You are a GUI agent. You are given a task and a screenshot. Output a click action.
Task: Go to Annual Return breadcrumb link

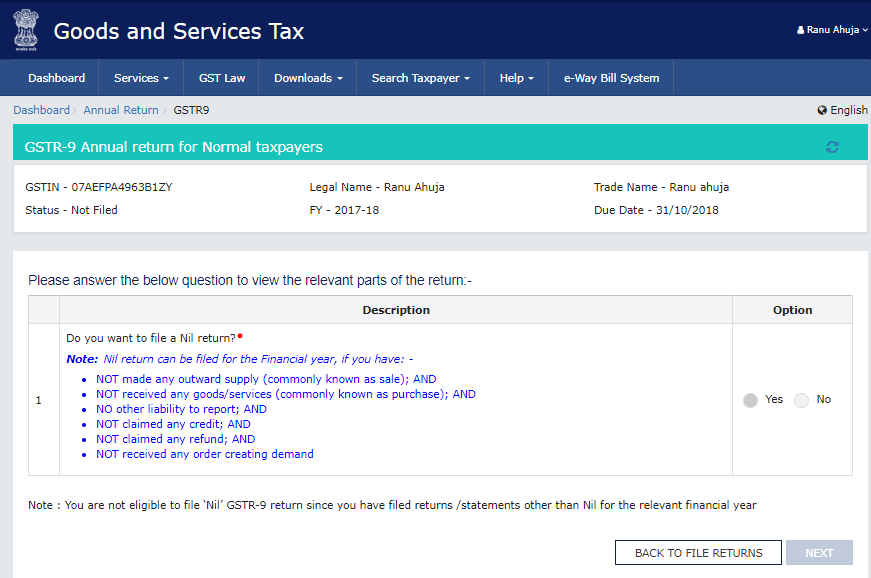pos(121,110)
